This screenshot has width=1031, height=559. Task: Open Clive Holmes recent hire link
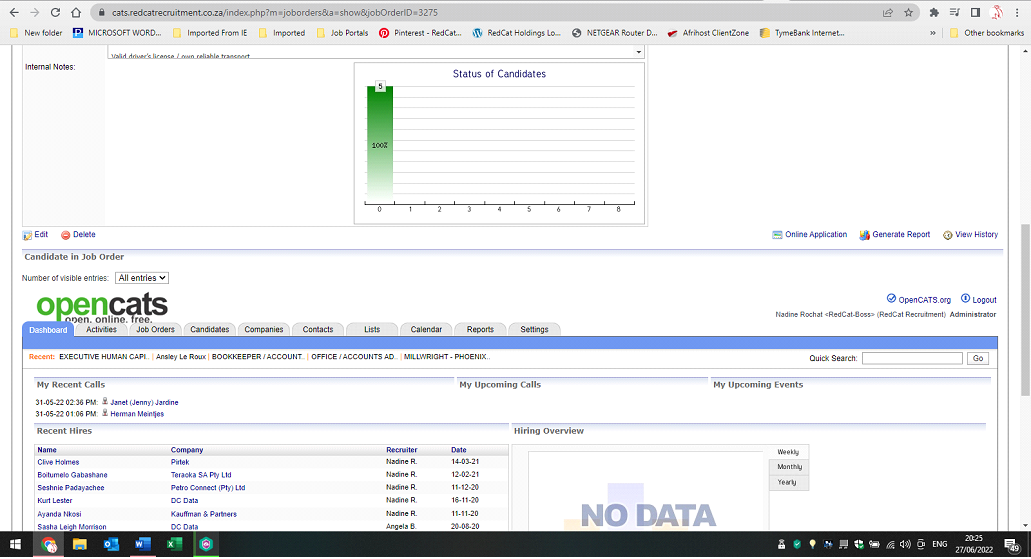[58, 463]
